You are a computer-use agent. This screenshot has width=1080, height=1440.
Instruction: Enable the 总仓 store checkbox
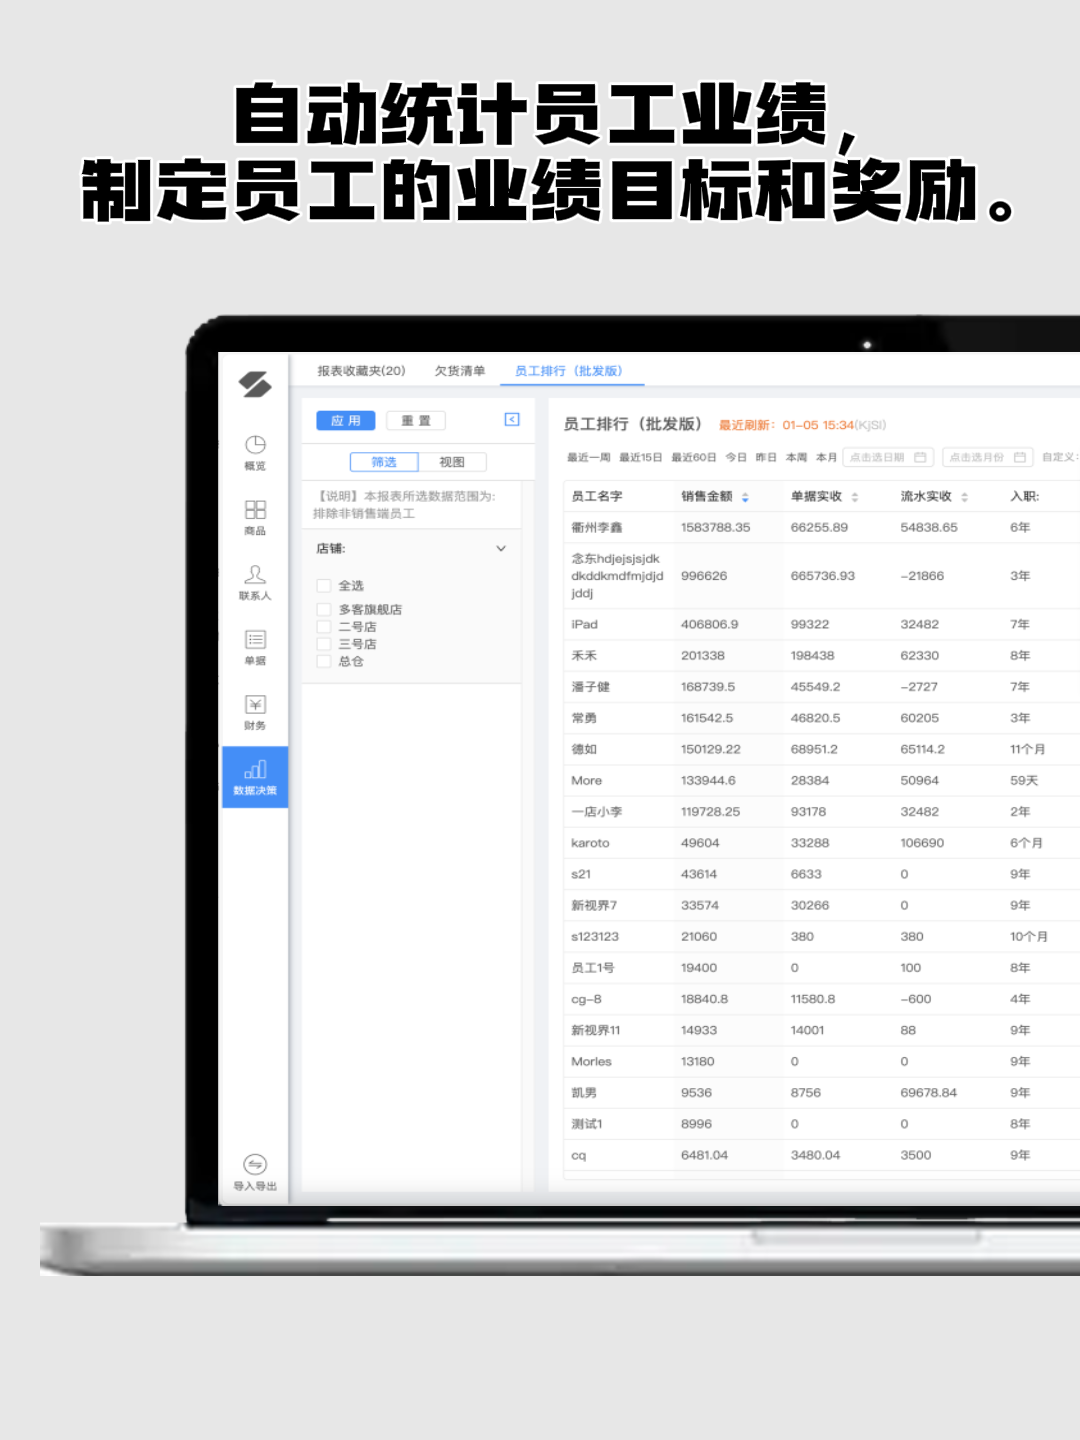(324, 661)
